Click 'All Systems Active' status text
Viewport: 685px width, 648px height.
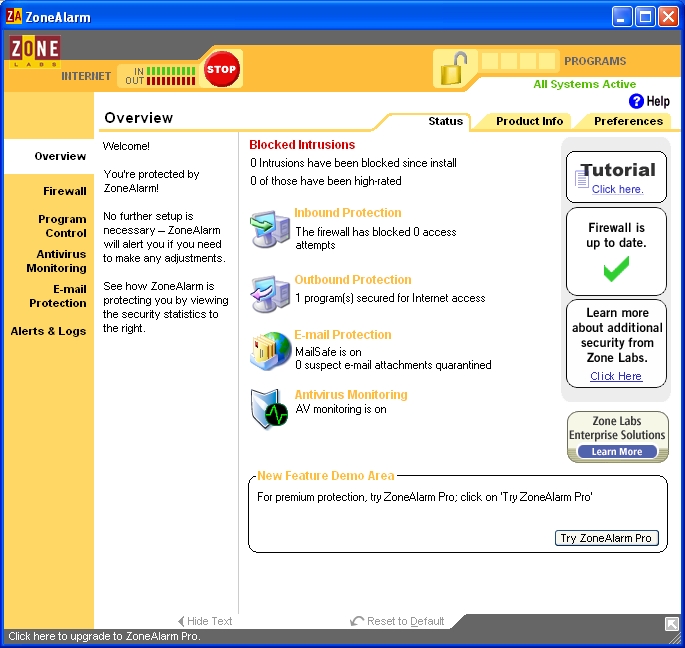[585, 84]
